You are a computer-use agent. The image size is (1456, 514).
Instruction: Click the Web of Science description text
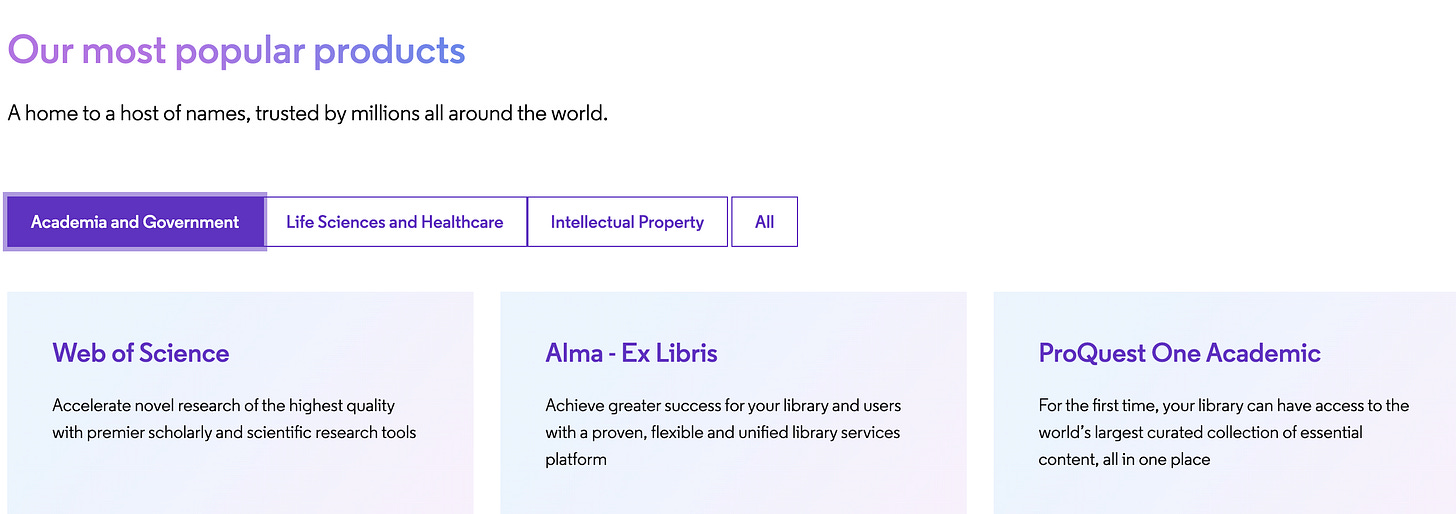pos(234,419)
